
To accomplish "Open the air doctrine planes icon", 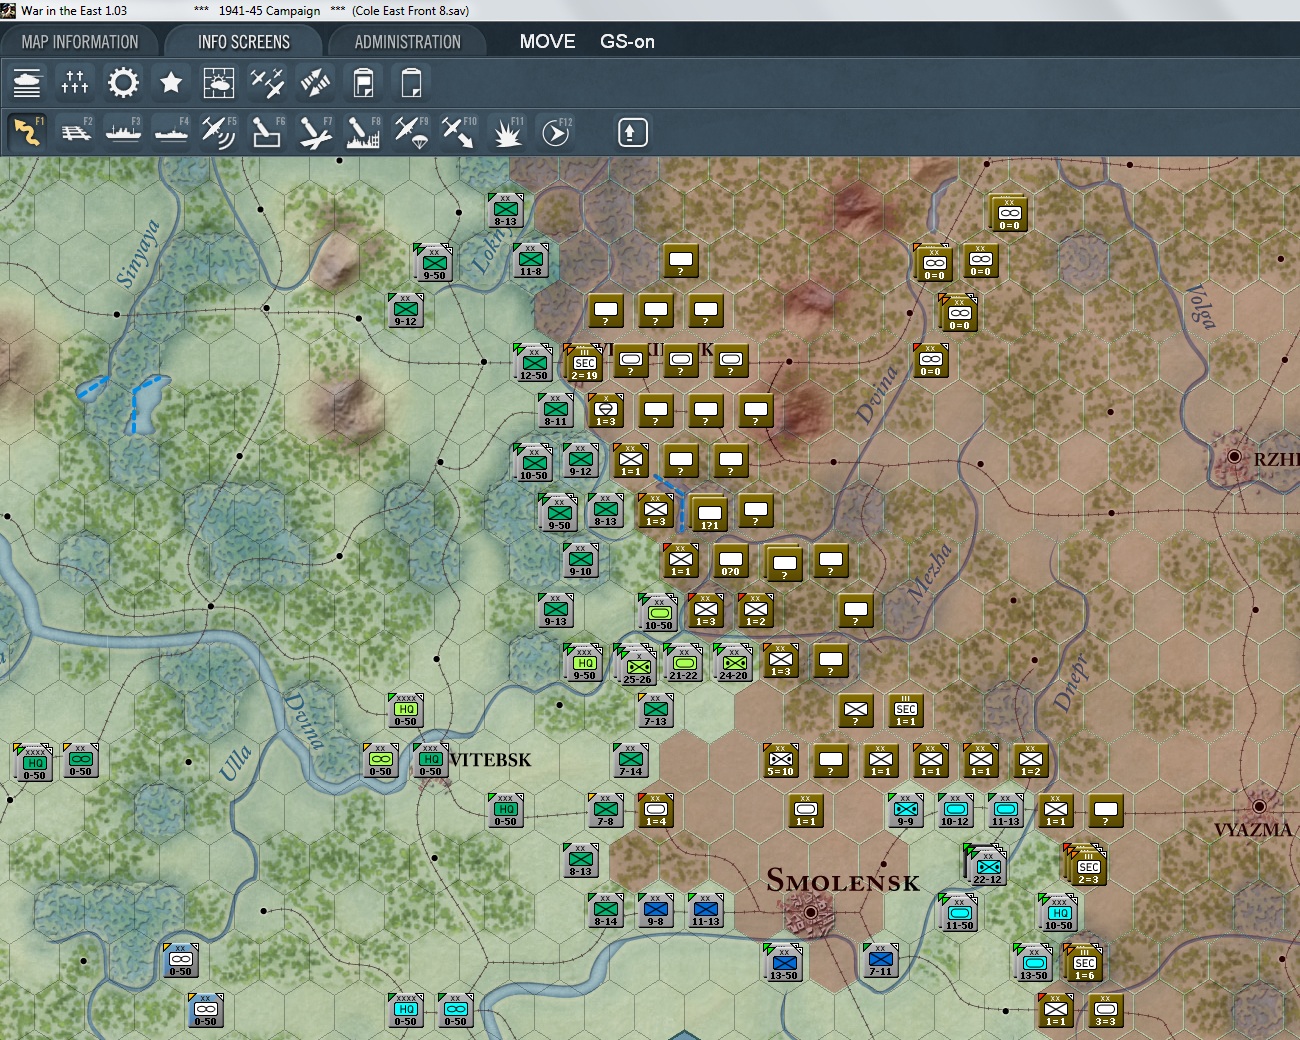I will tap(267, 82).
